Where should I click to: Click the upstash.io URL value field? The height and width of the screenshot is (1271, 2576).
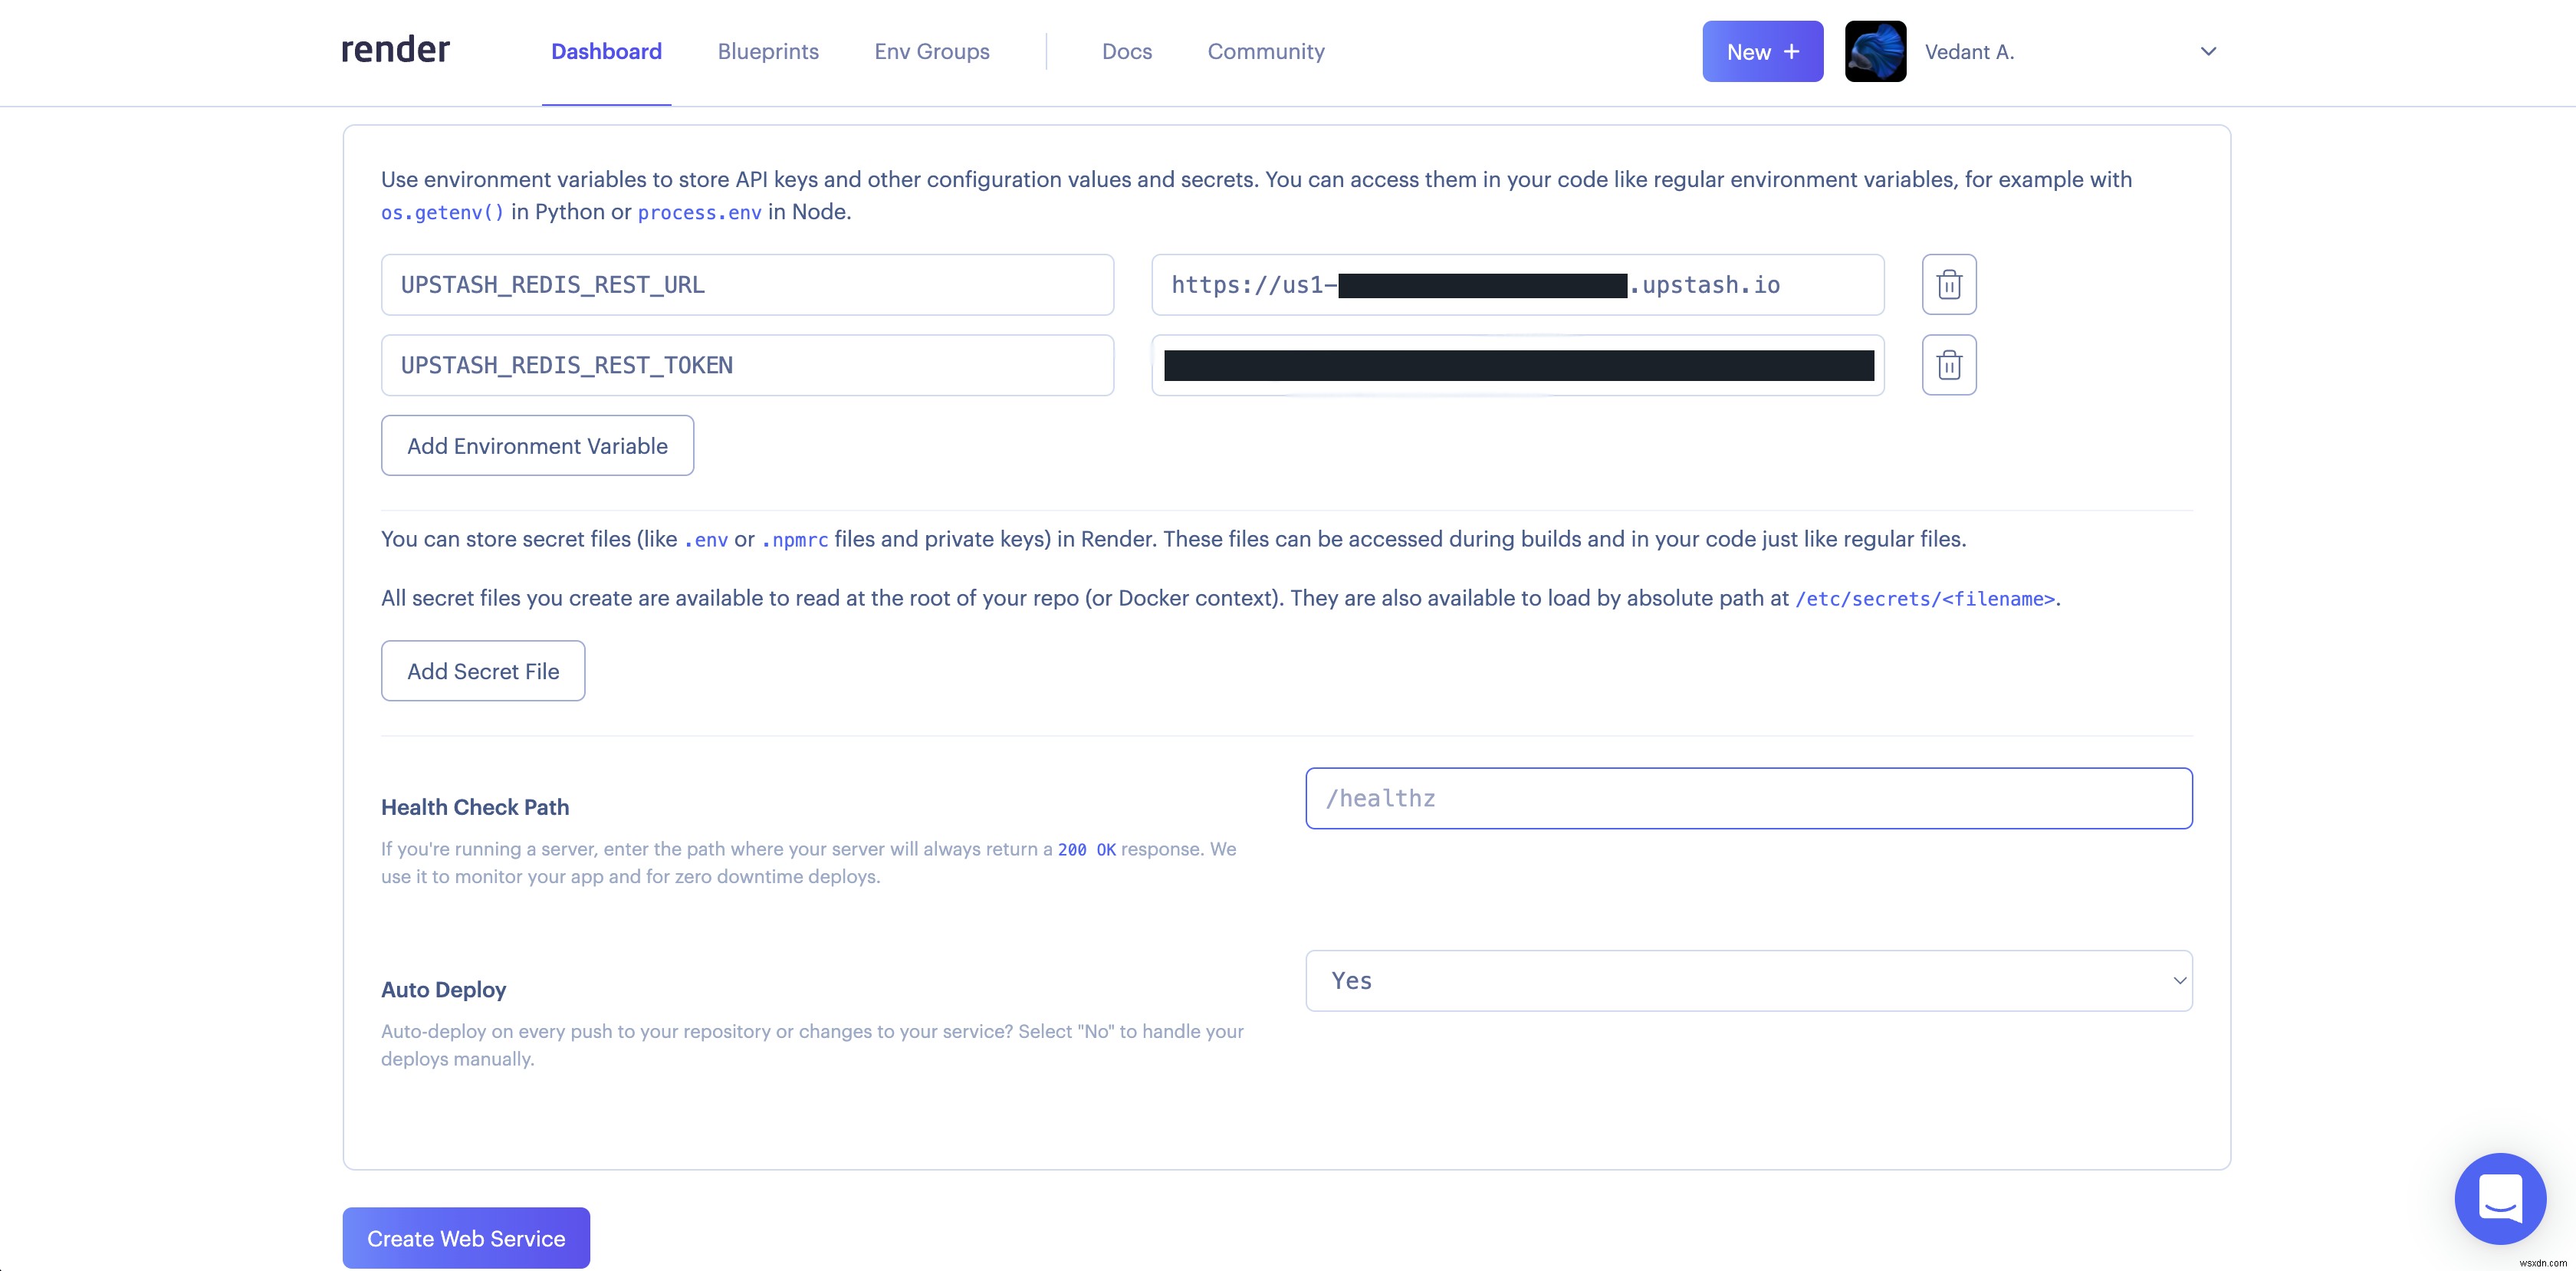coord(1518,285)
